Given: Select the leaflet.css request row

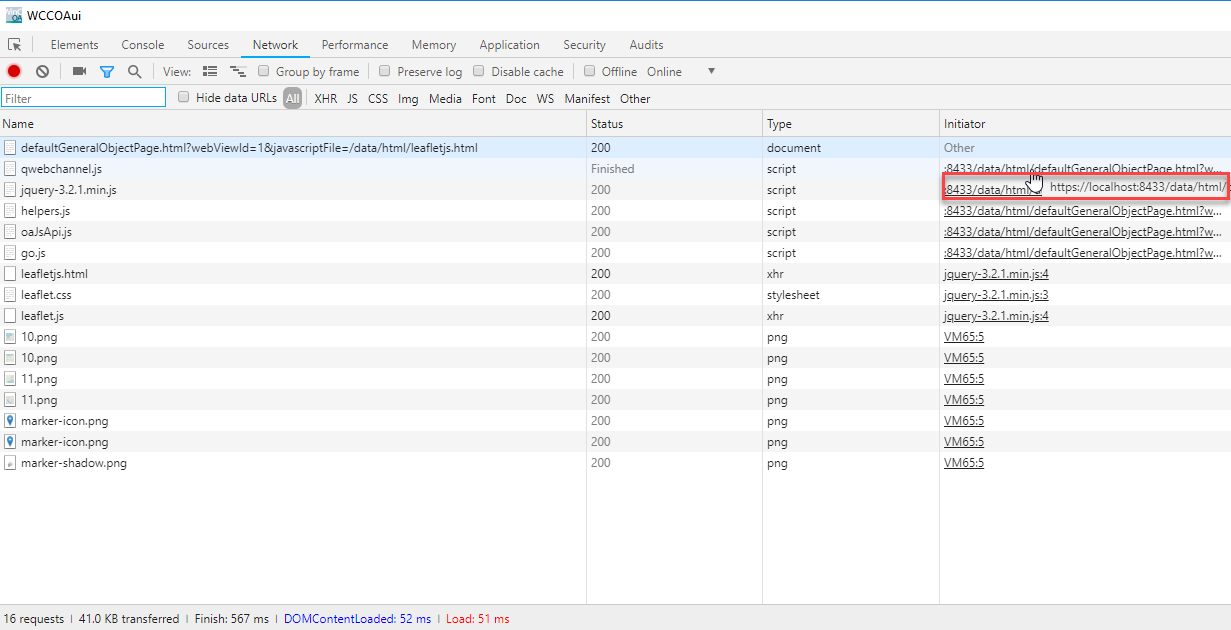Looking at the screenshot, I should coord(46,295).
